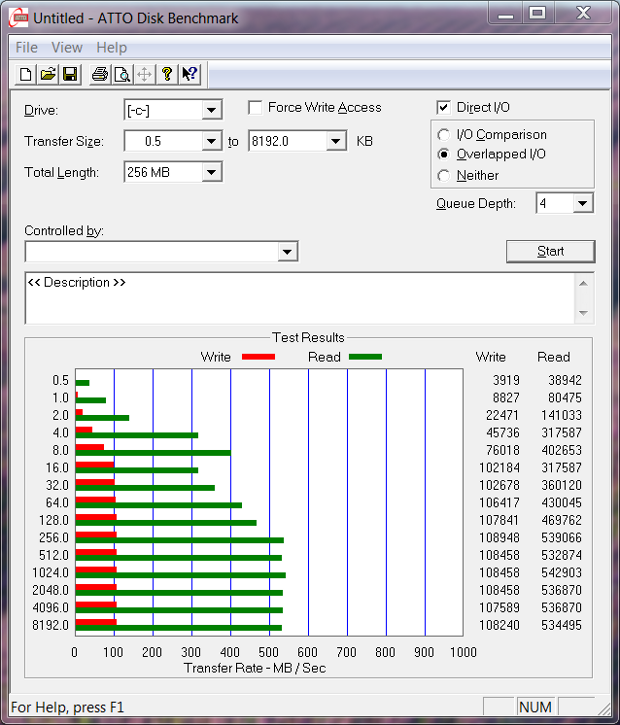Open the Drive dropdown
The image size is (620, 725).
click(x=211, y=110)
